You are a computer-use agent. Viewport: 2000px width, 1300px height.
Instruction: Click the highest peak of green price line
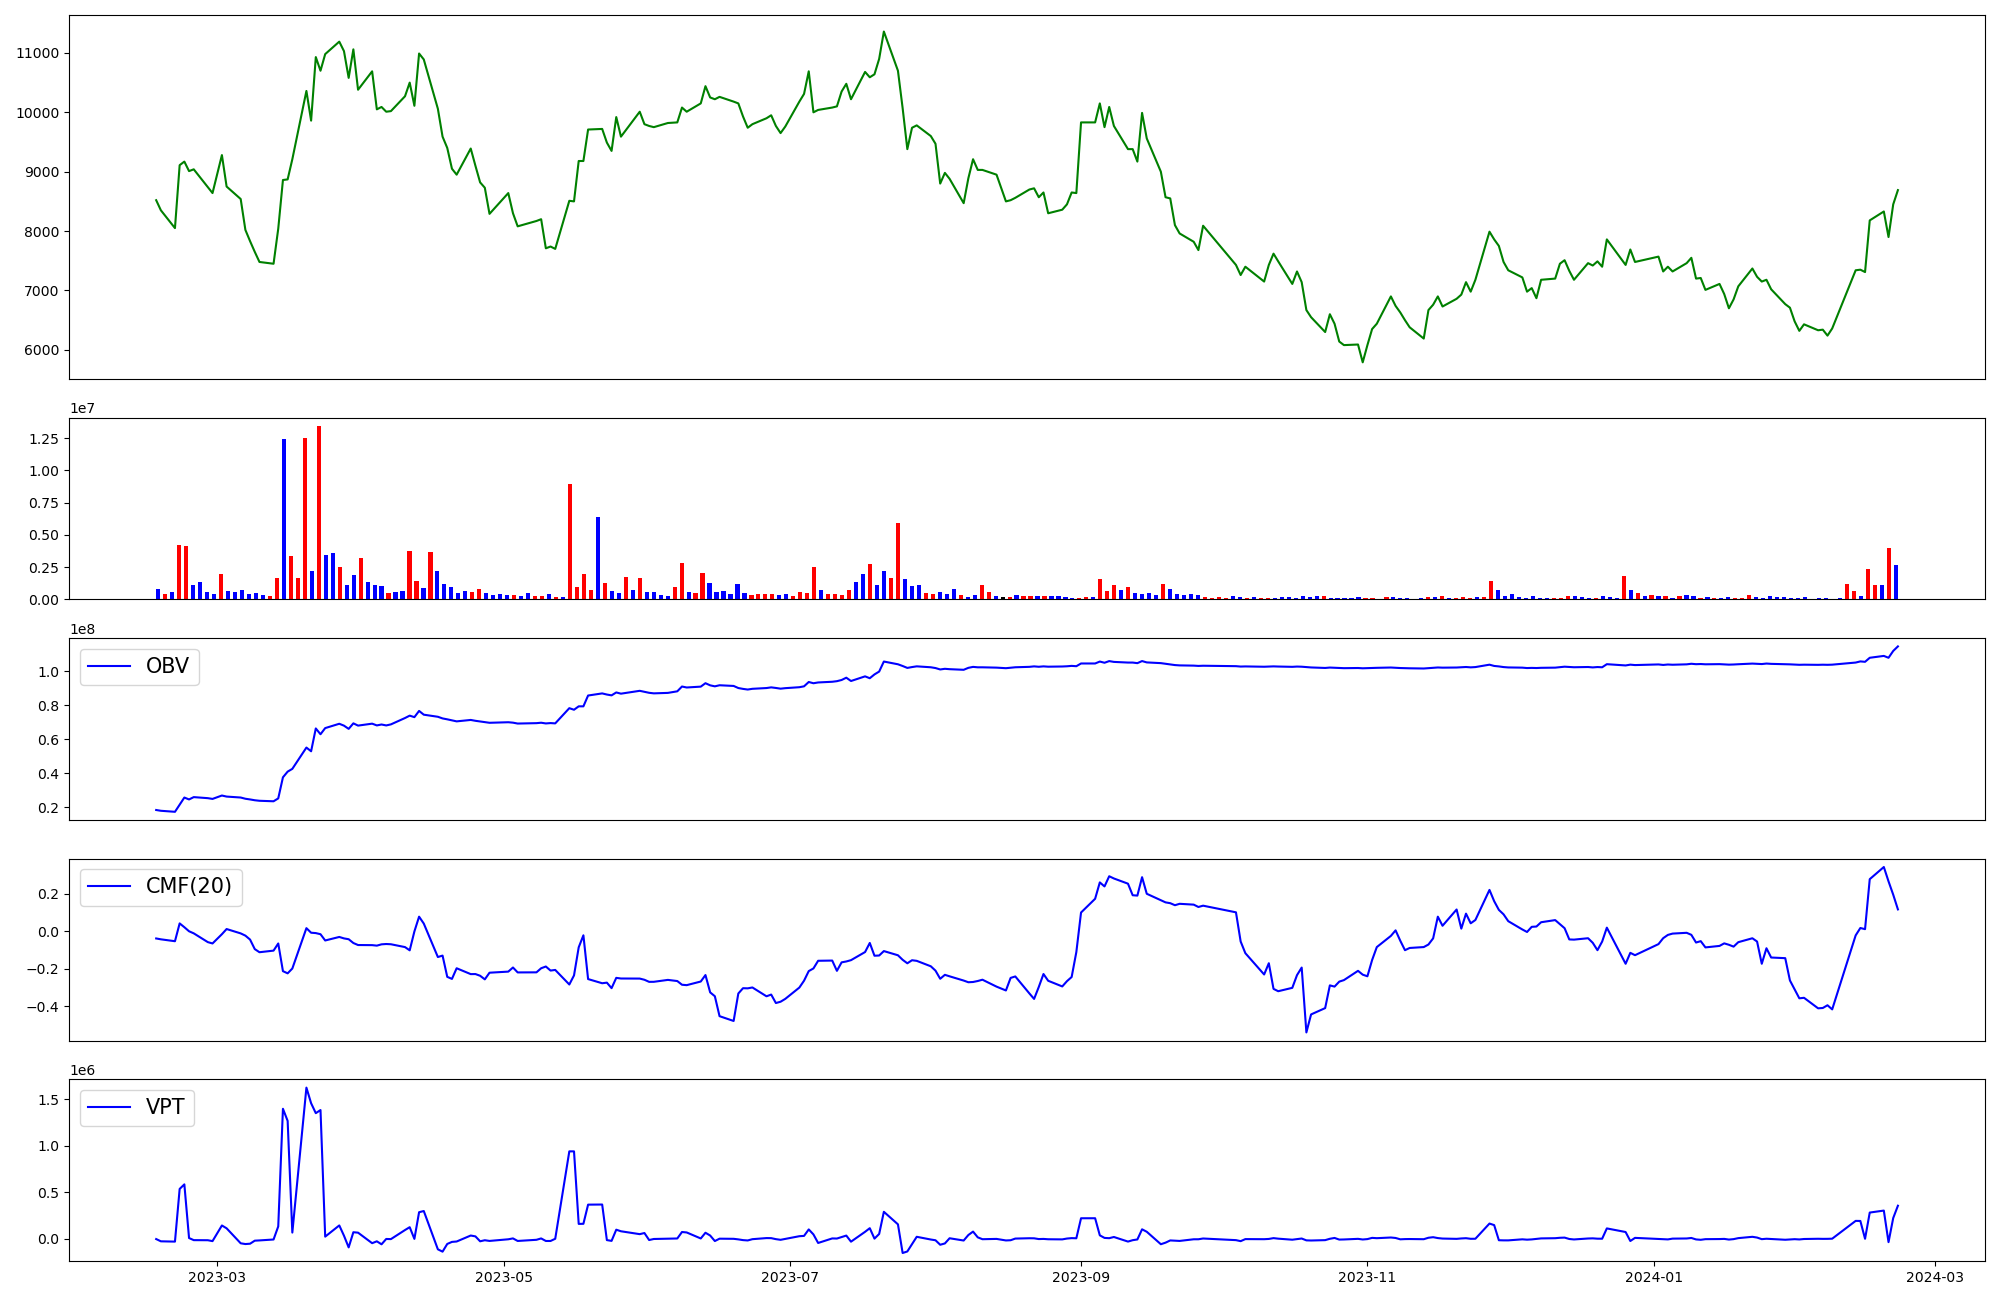pyautogui.click(x=883, y=32)
